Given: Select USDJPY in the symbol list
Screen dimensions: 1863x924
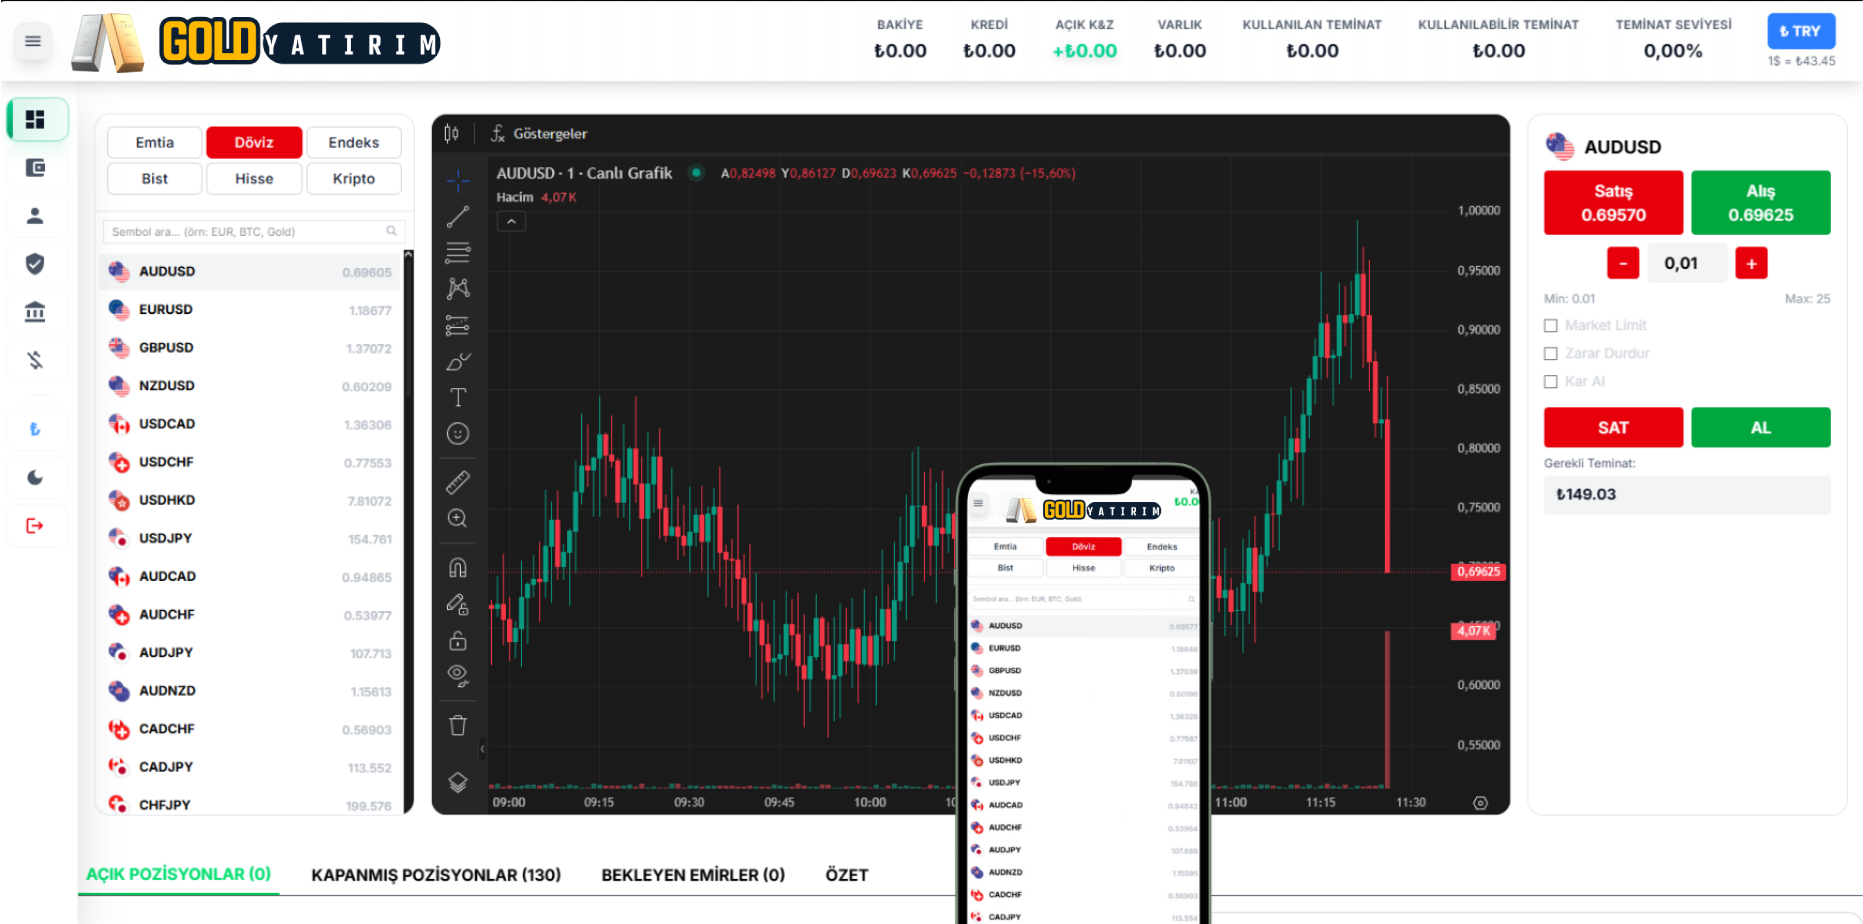Looking at the screenshot, I should 250,539.
